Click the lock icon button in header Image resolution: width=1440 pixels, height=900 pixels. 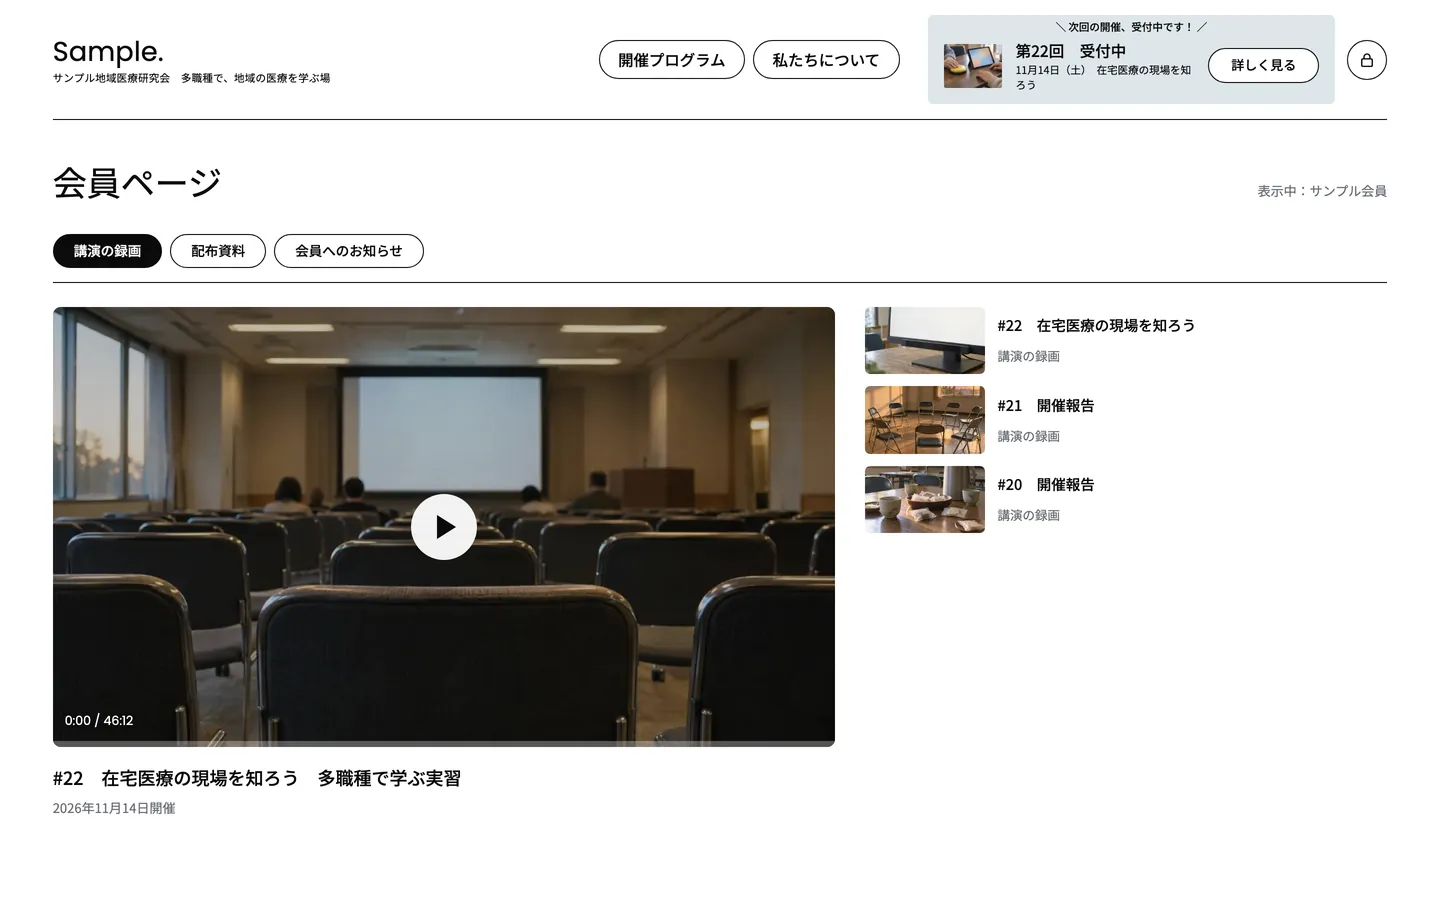[x=1366, y=60]
